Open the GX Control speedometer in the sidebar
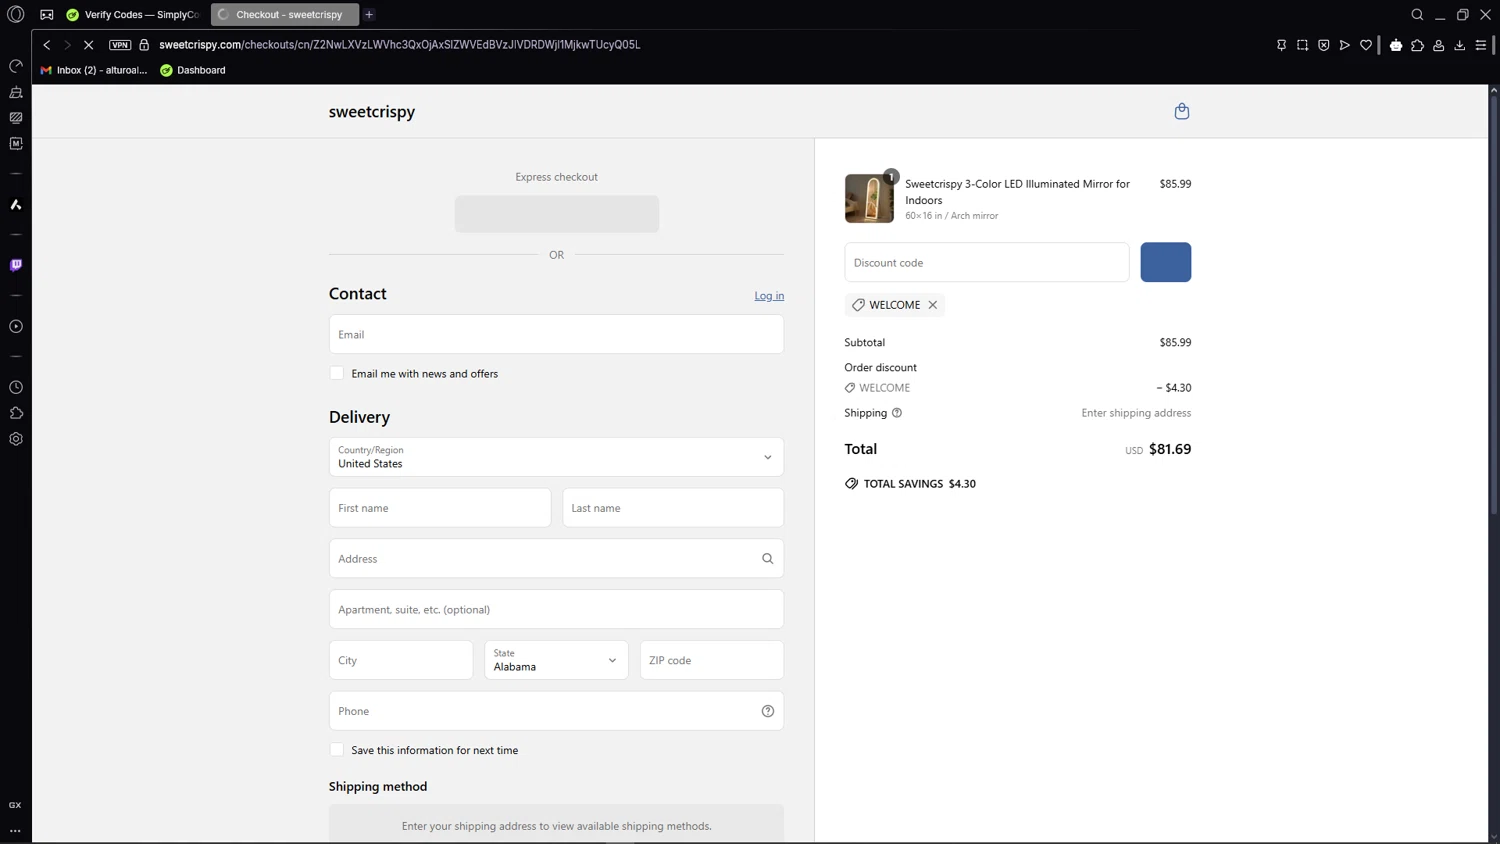The width and height of the screenshot is (1500, 844). click(16, 66)
